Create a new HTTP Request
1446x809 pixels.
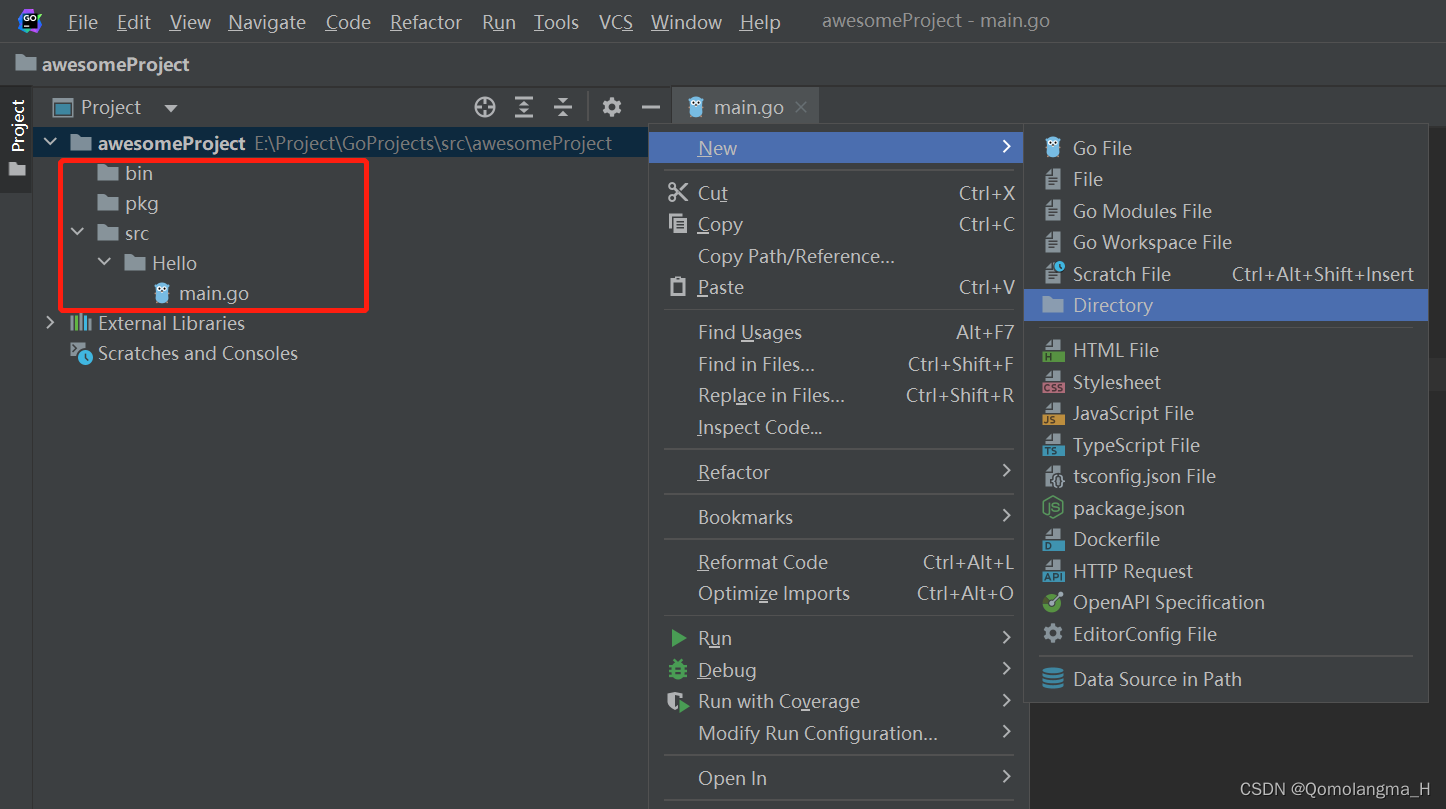[x=1226, y=571]
